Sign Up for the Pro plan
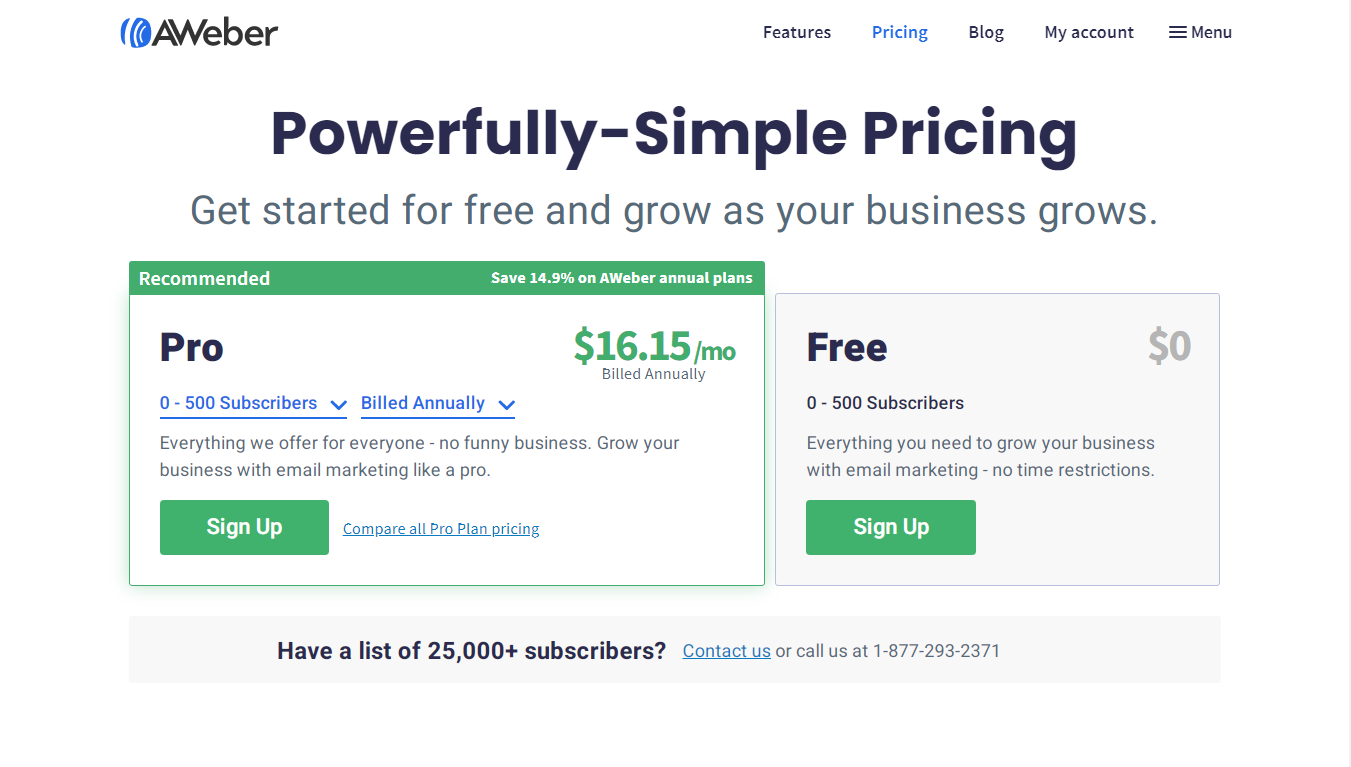The image size is (1351, 767). [244, 527]
